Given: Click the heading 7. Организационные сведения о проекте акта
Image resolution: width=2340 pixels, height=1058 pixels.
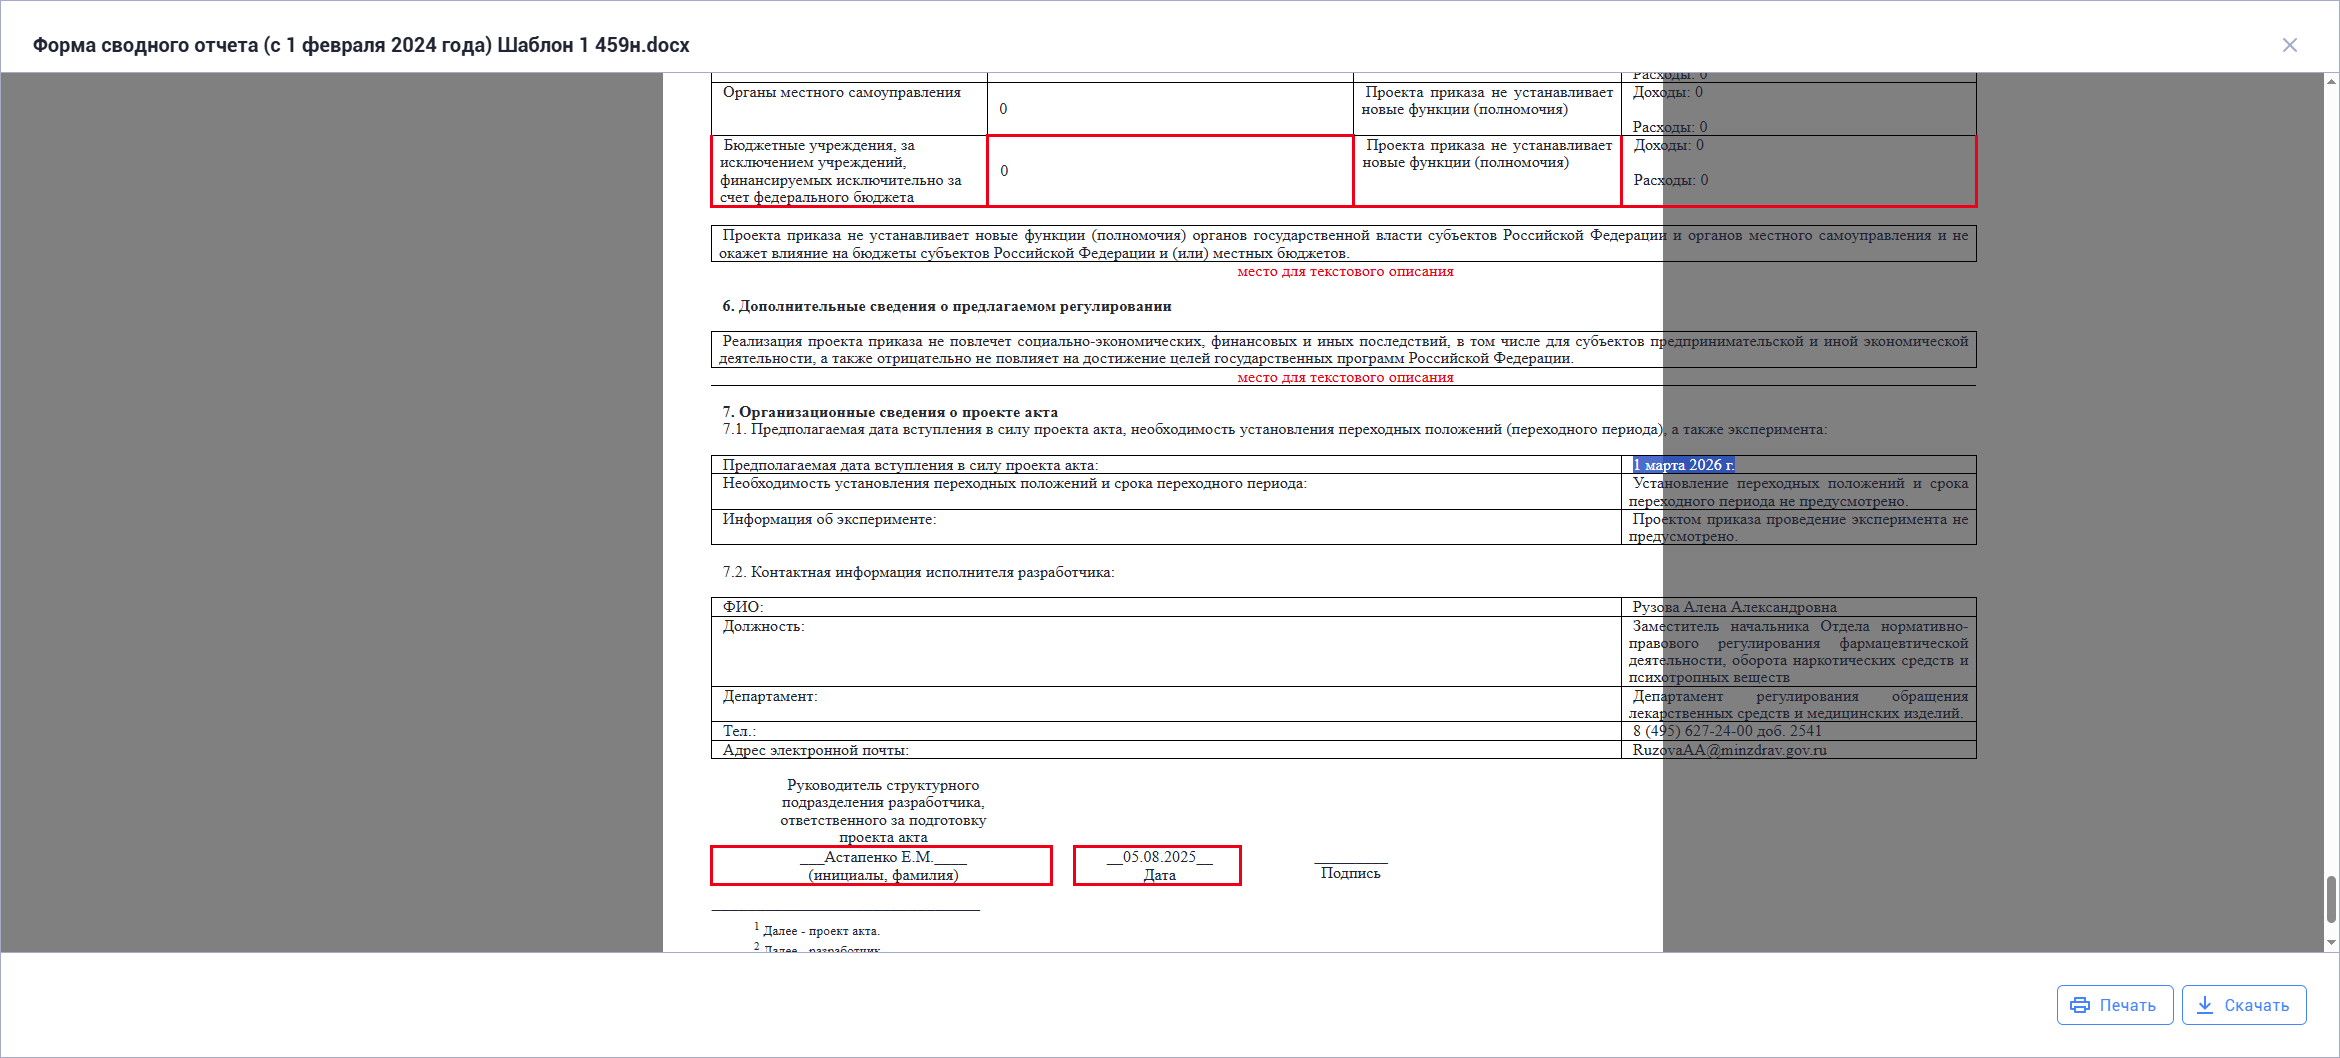Looking at the screenshot, I should (889, 412).
